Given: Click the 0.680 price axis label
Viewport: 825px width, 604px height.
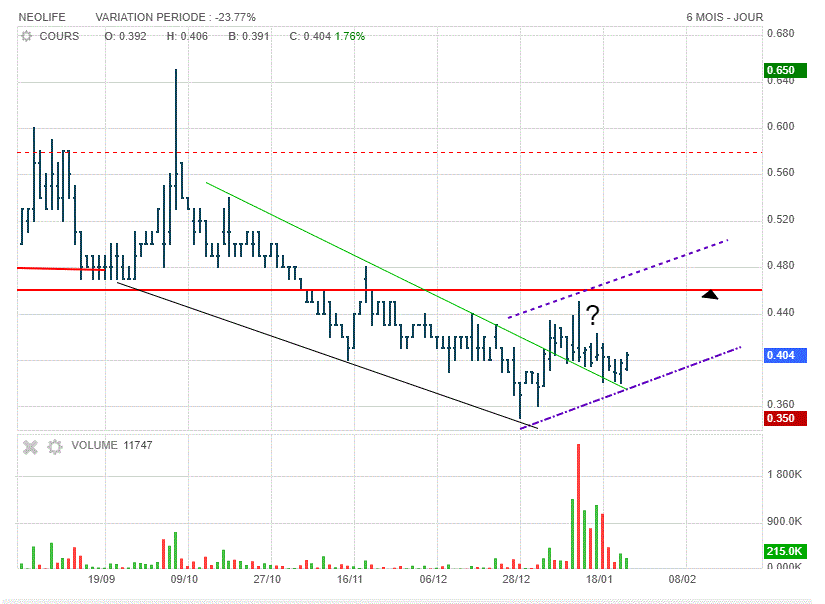Looking at the screenshot, I should (781, 34).
